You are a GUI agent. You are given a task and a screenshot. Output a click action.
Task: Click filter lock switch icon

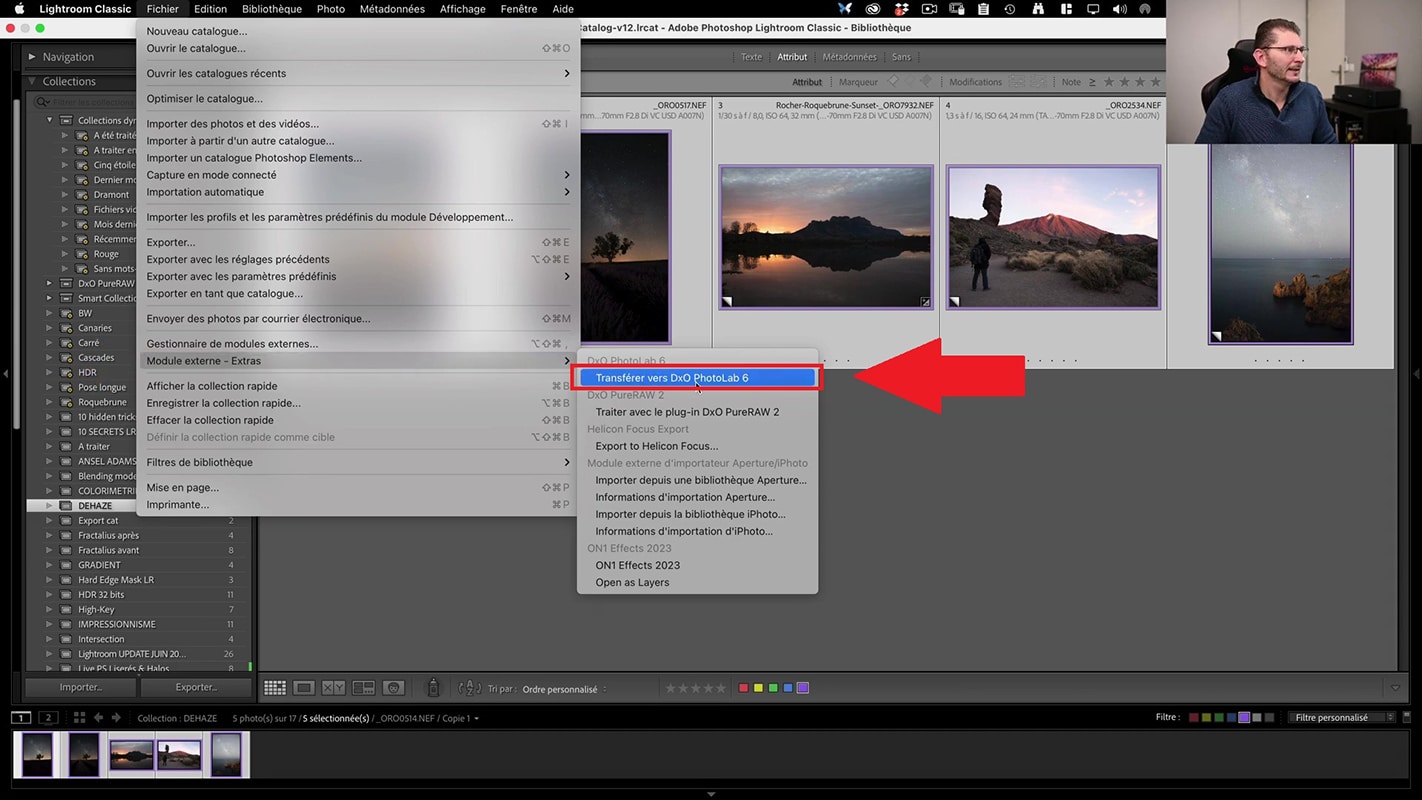1407,717
